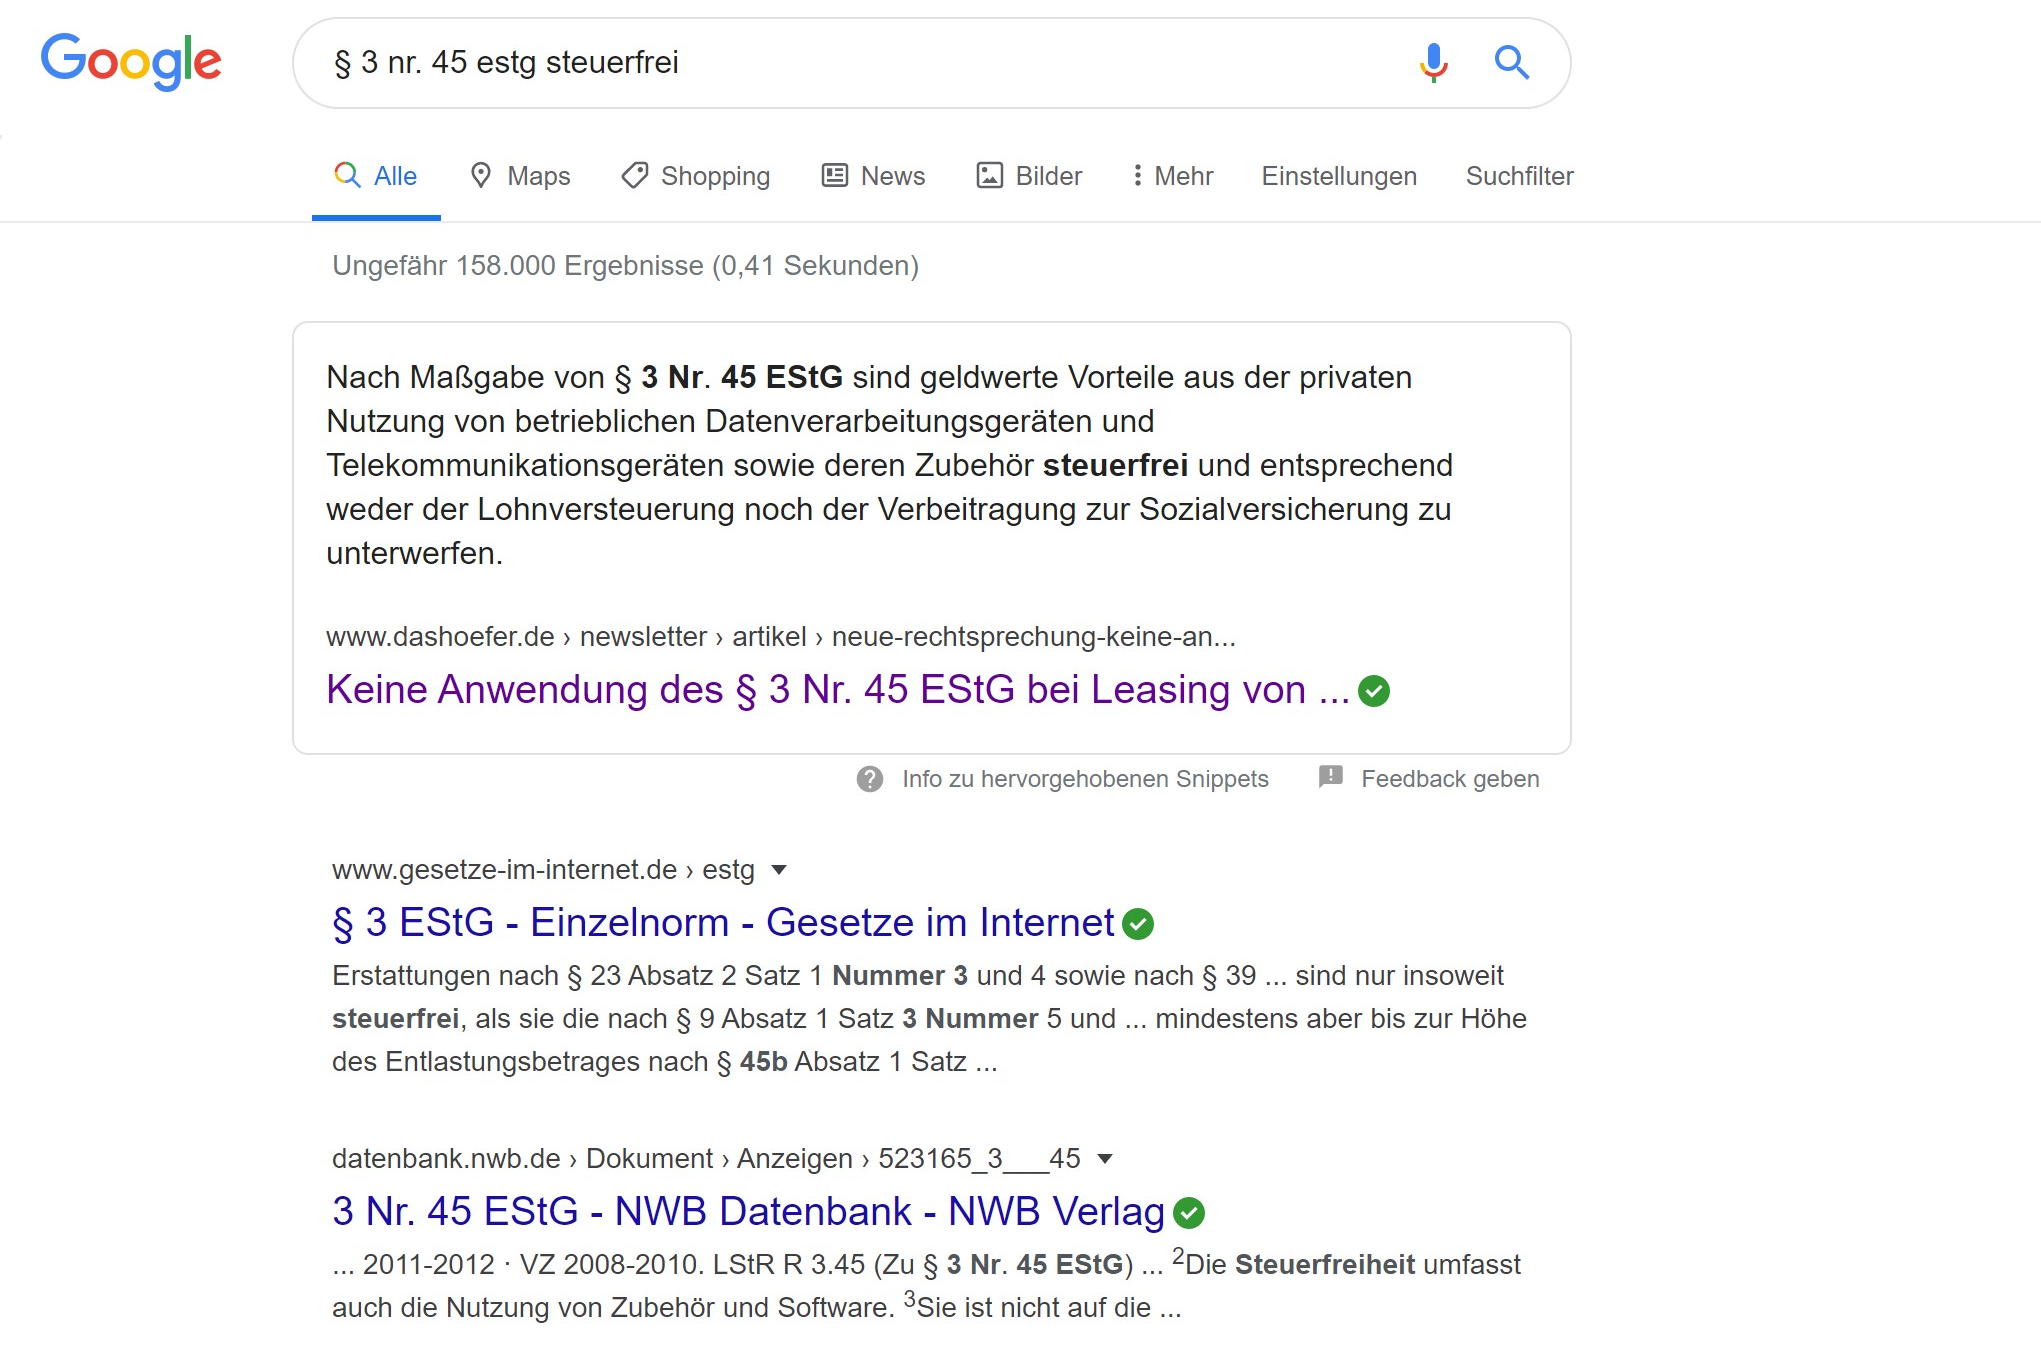Click the Google logo
Screen dimensions: 2041x1349
[x=131, y=61]
